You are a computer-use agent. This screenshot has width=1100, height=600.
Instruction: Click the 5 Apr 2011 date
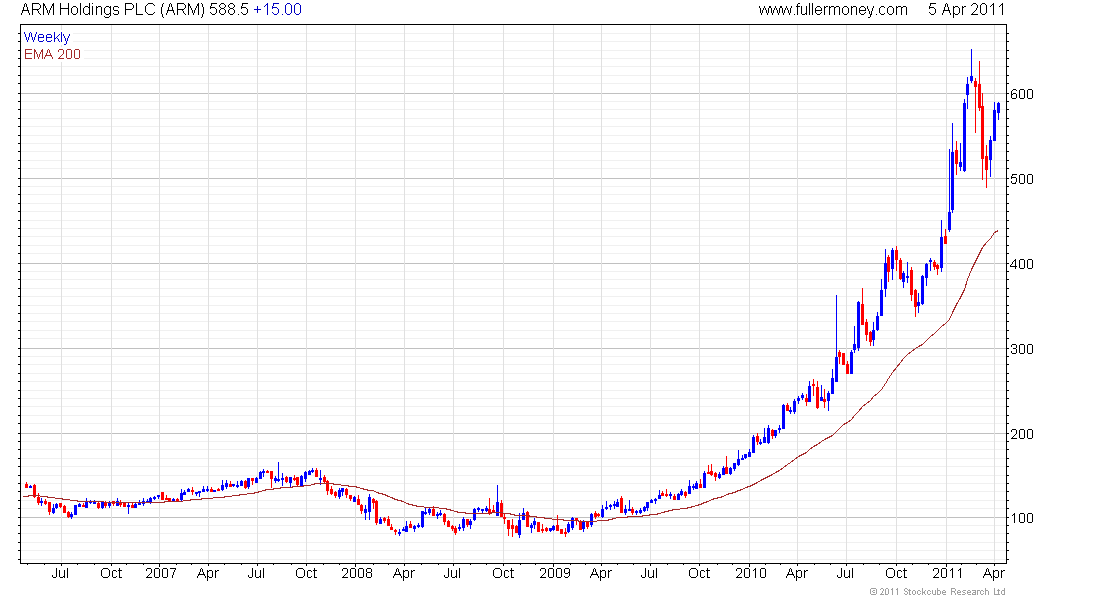tap(966, 10)
